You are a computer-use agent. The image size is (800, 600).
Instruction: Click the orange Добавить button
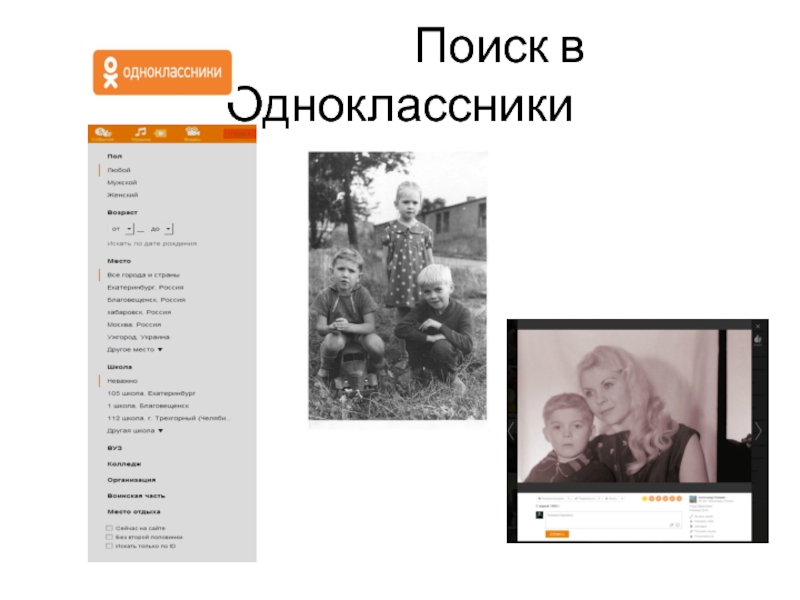point(557,534)
